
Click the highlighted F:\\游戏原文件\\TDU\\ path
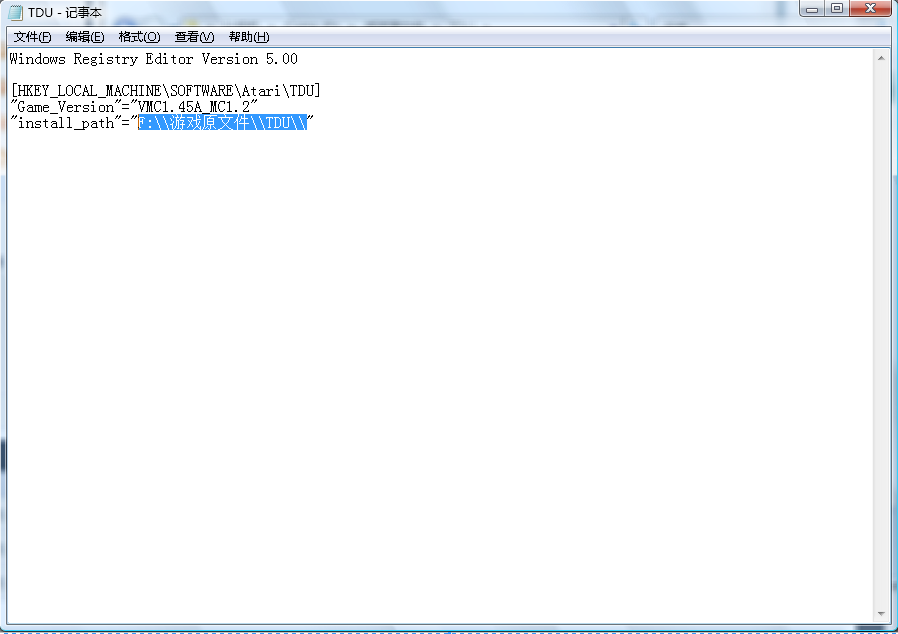(223, 123)
